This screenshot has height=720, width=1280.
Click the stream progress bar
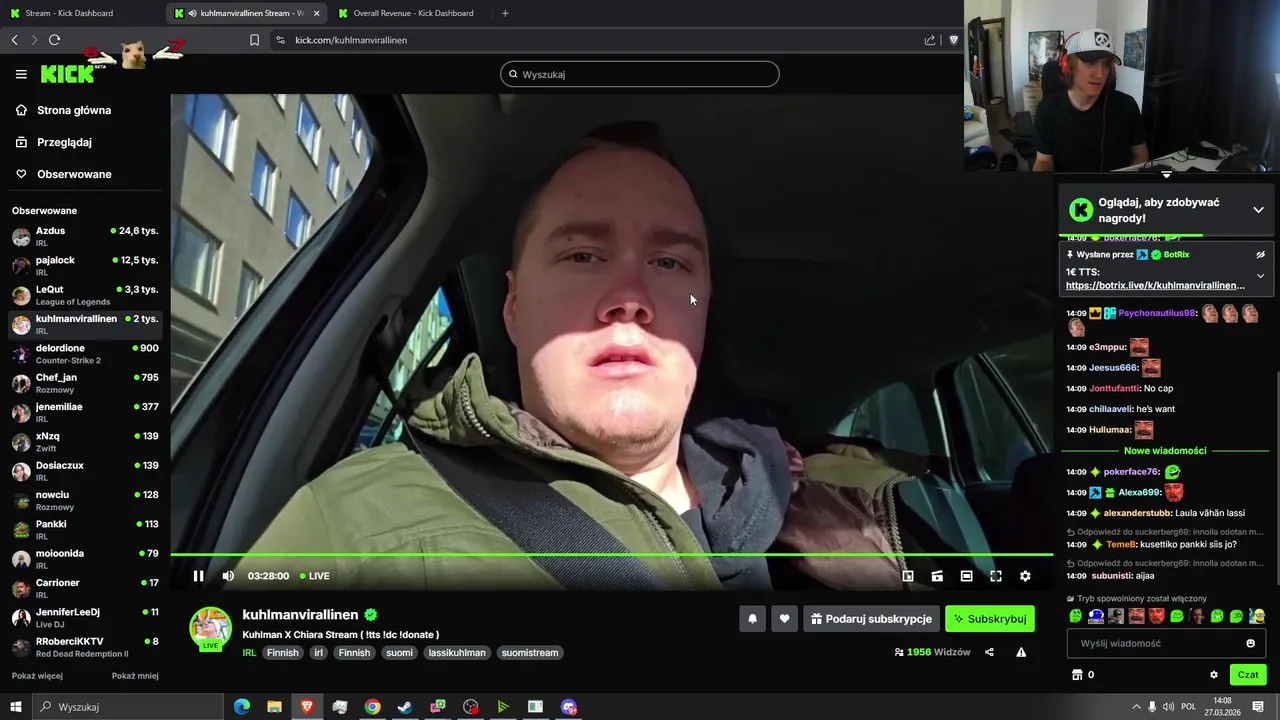point(611,554)
